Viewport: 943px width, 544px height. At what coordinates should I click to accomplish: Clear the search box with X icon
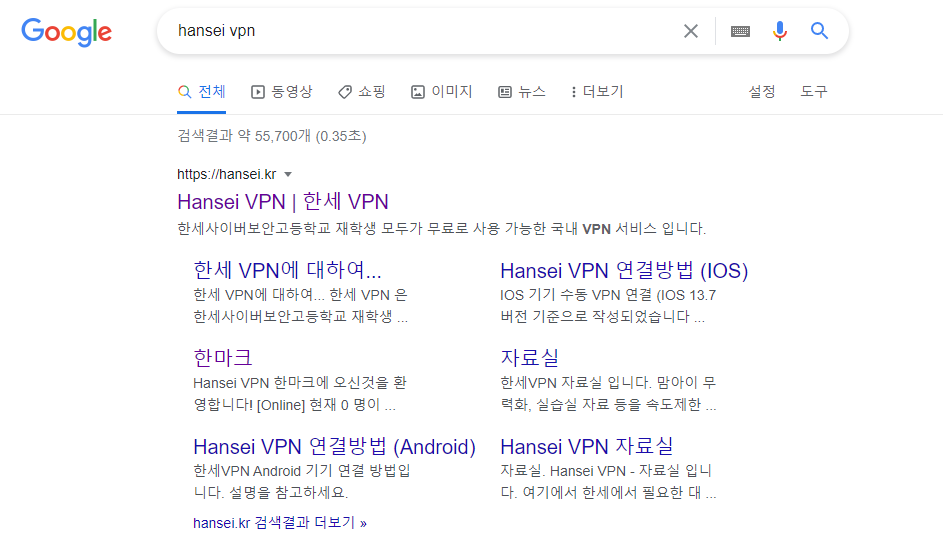tap(690, 31)
